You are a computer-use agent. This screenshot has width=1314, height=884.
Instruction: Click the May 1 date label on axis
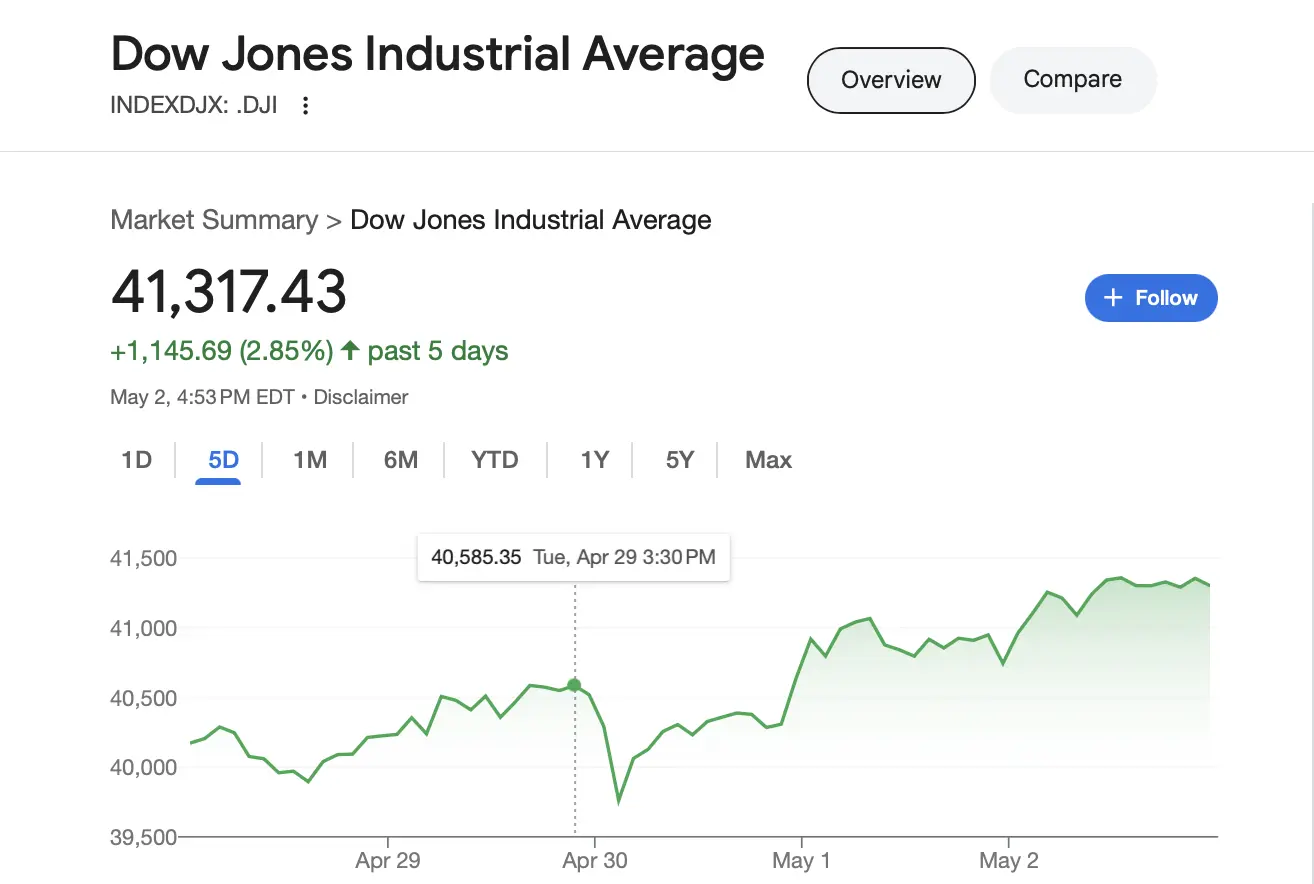pos(801,861)
